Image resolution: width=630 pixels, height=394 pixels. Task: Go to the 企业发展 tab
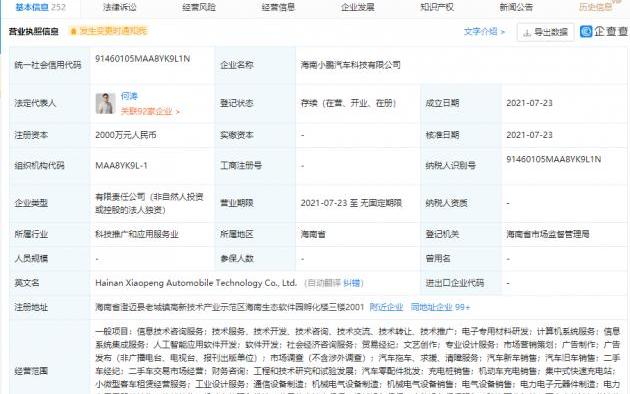tap(358, 7)
